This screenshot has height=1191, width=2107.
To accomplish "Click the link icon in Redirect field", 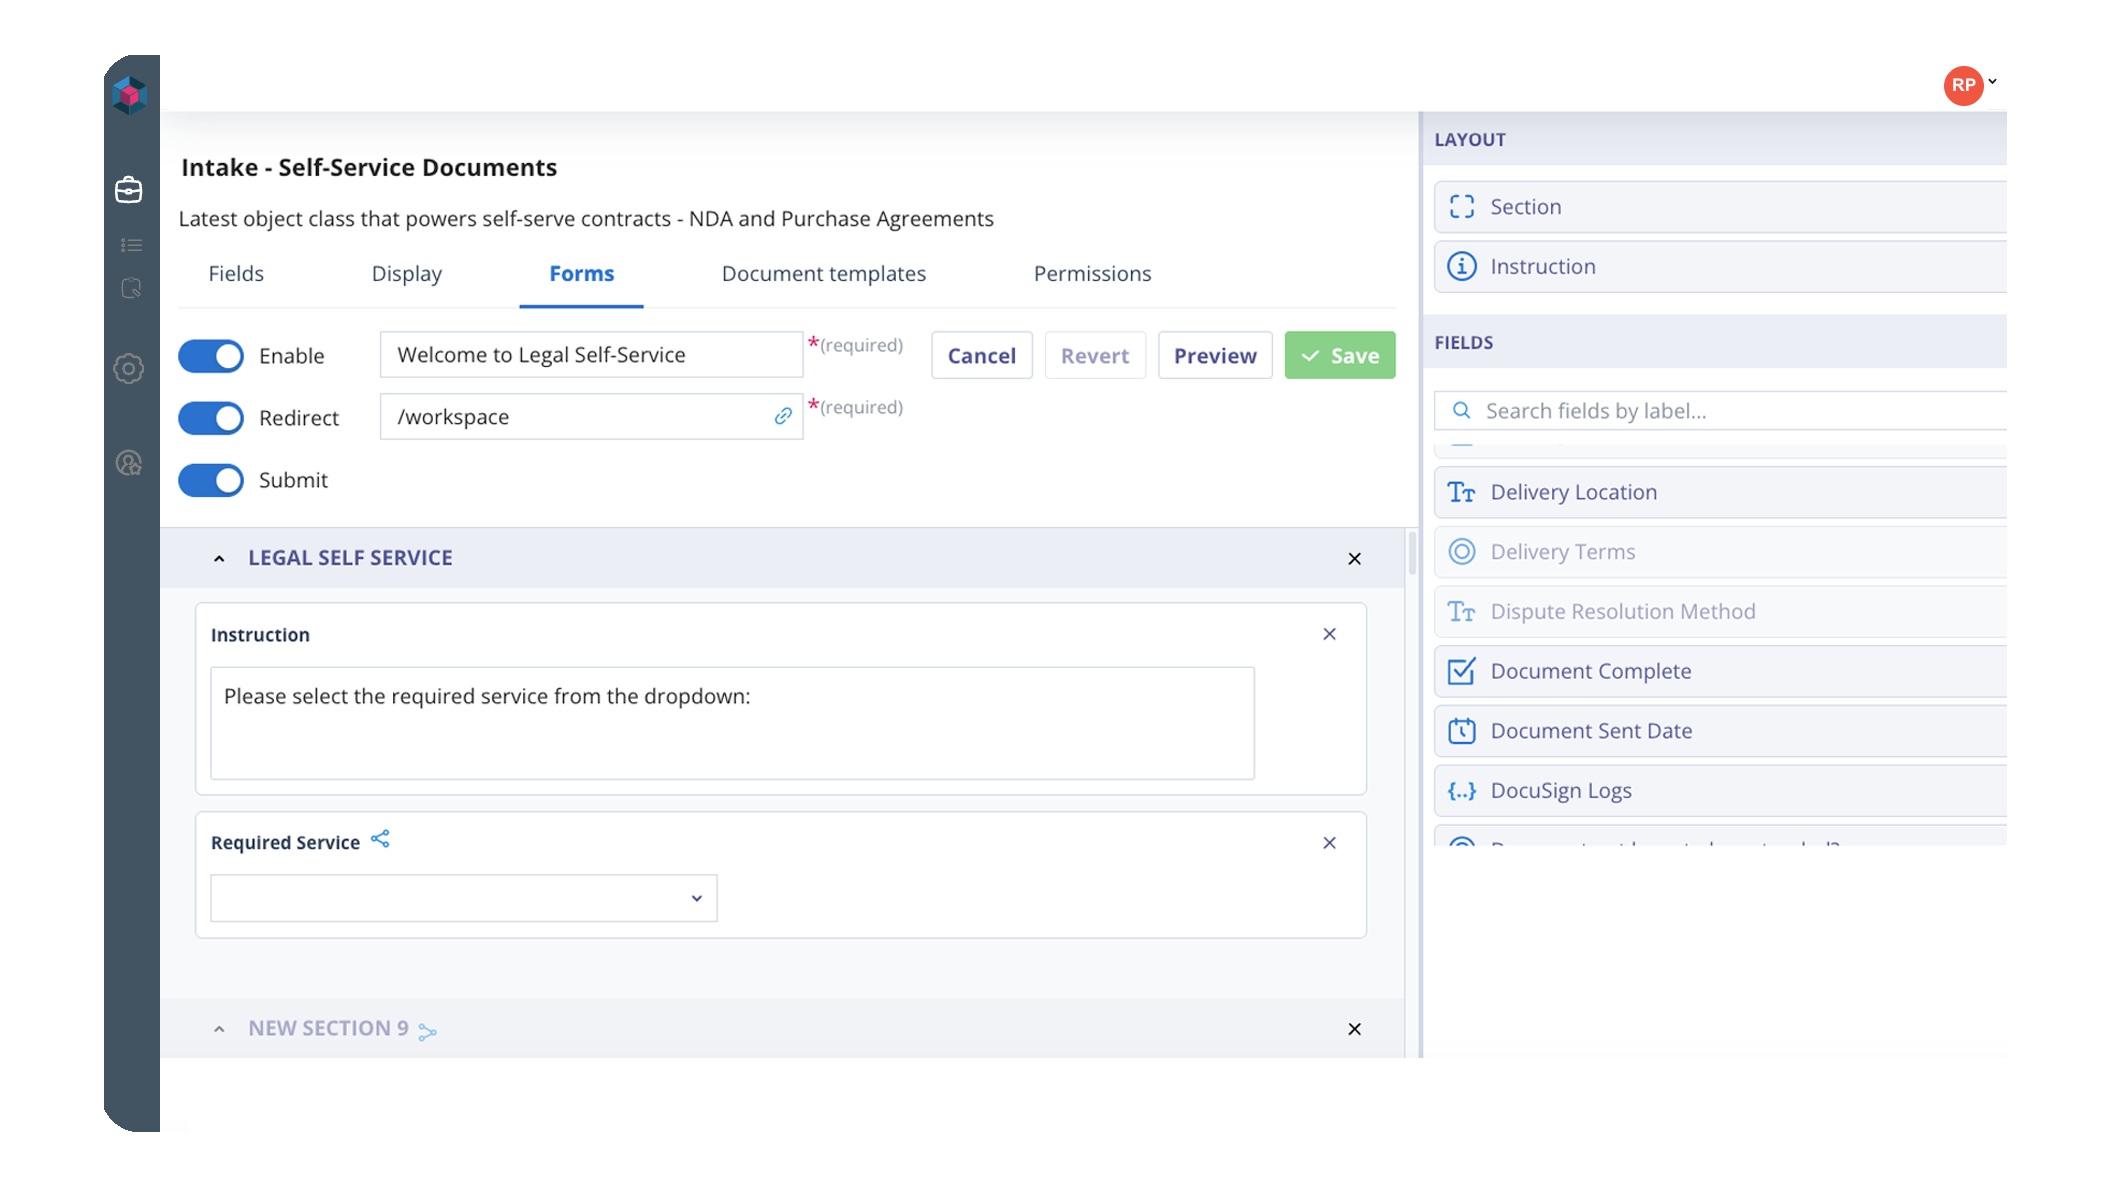I will (783, 416).
